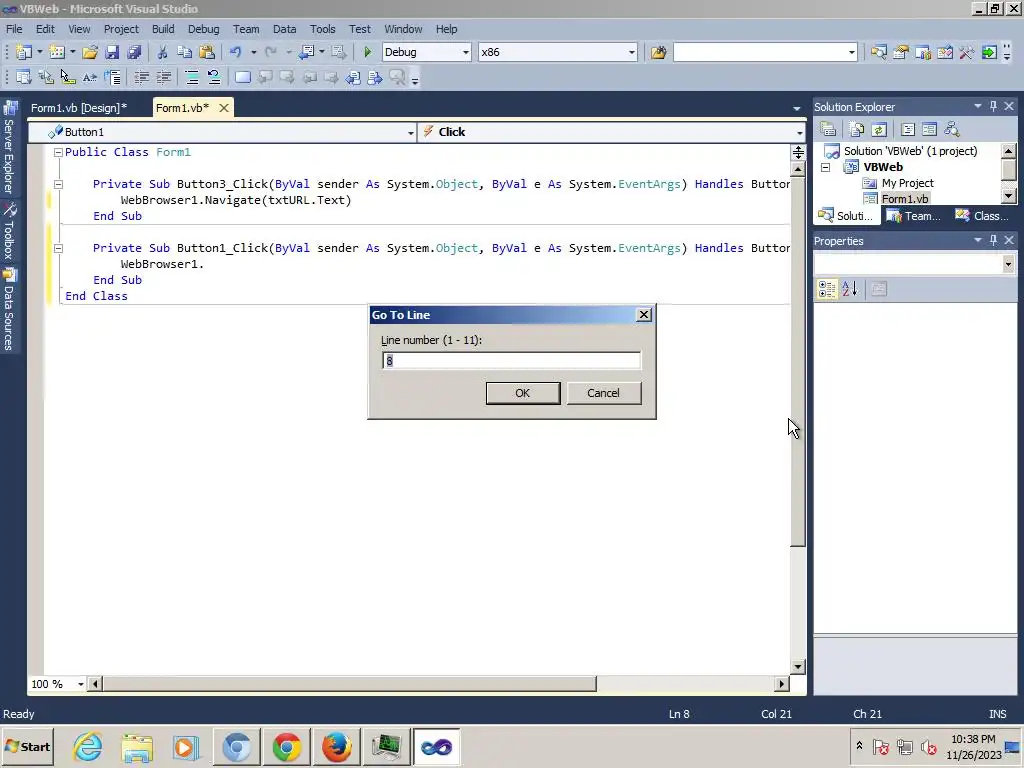Toggle auto-hide pin on Properties panel
This screenshot has height=768, width=1024.
click(993, 240)
